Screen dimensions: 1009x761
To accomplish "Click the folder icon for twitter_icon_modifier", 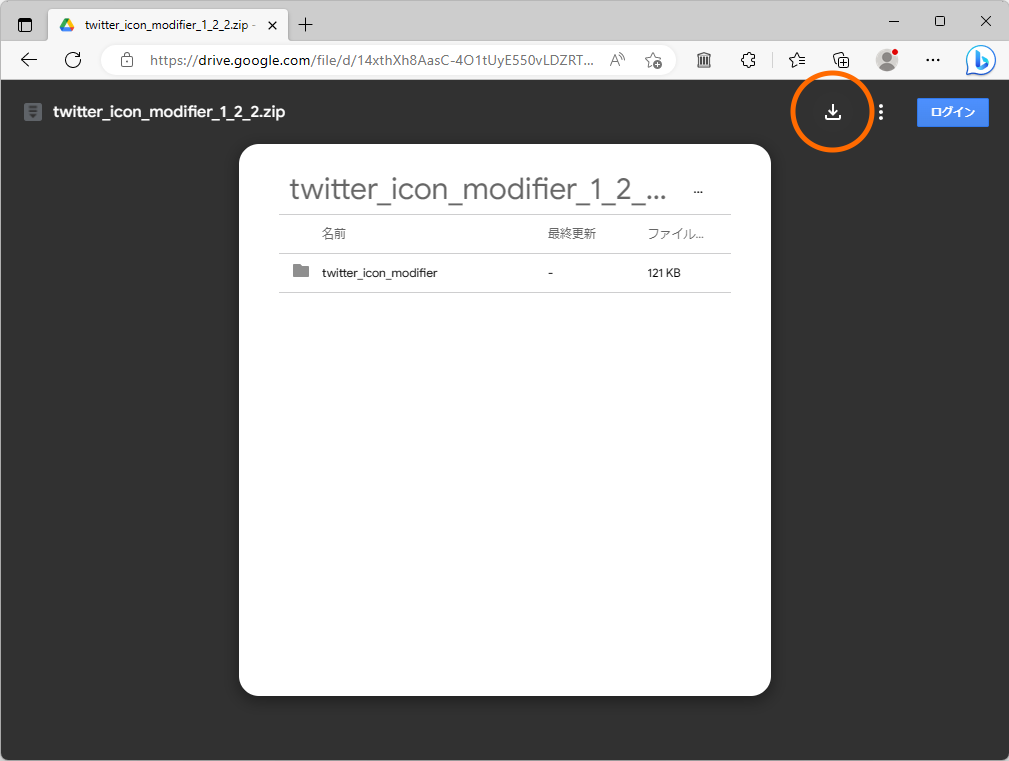I will 301,272.
